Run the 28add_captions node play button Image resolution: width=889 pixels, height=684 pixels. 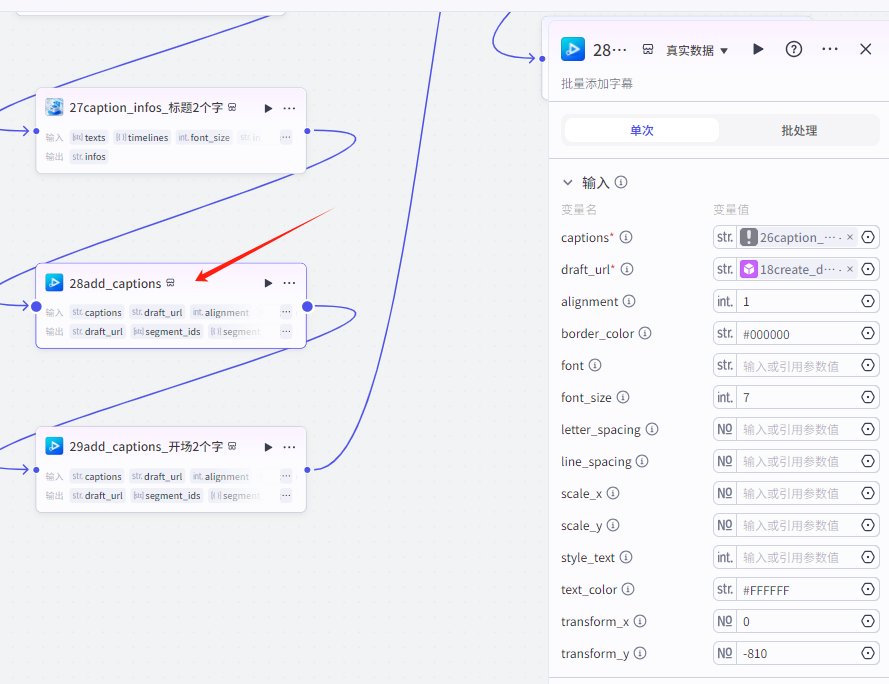[x=268, y=284]
